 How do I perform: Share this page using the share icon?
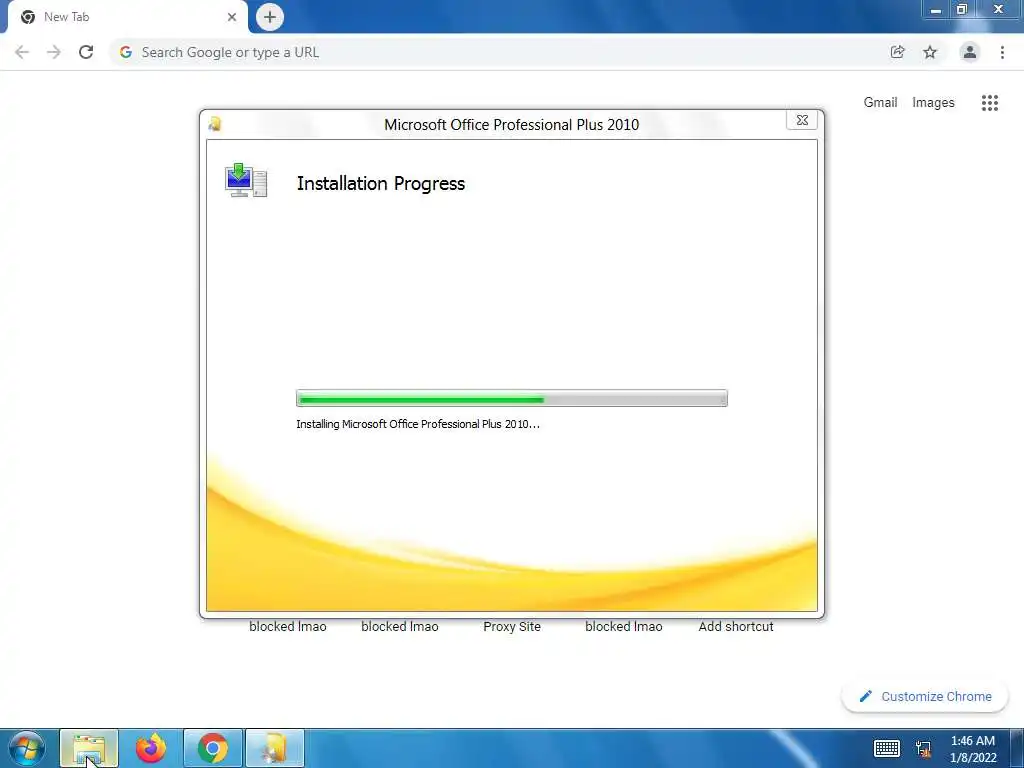[x=897, y=52]
